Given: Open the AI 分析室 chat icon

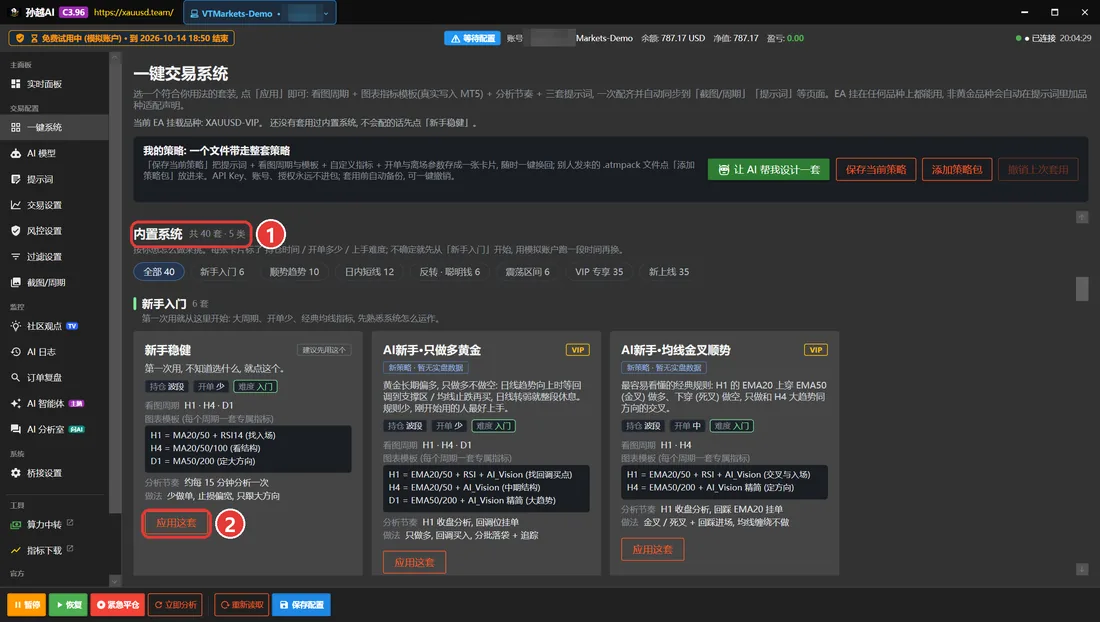Looking at the screenshot, I should point(15,429).
